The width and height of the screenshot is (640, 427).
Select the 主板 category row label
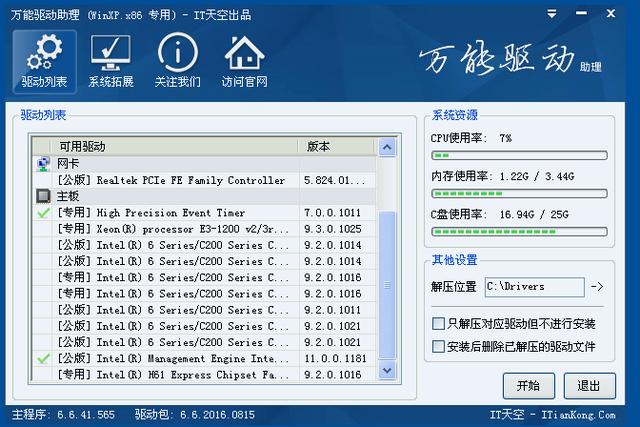(68, 196)
